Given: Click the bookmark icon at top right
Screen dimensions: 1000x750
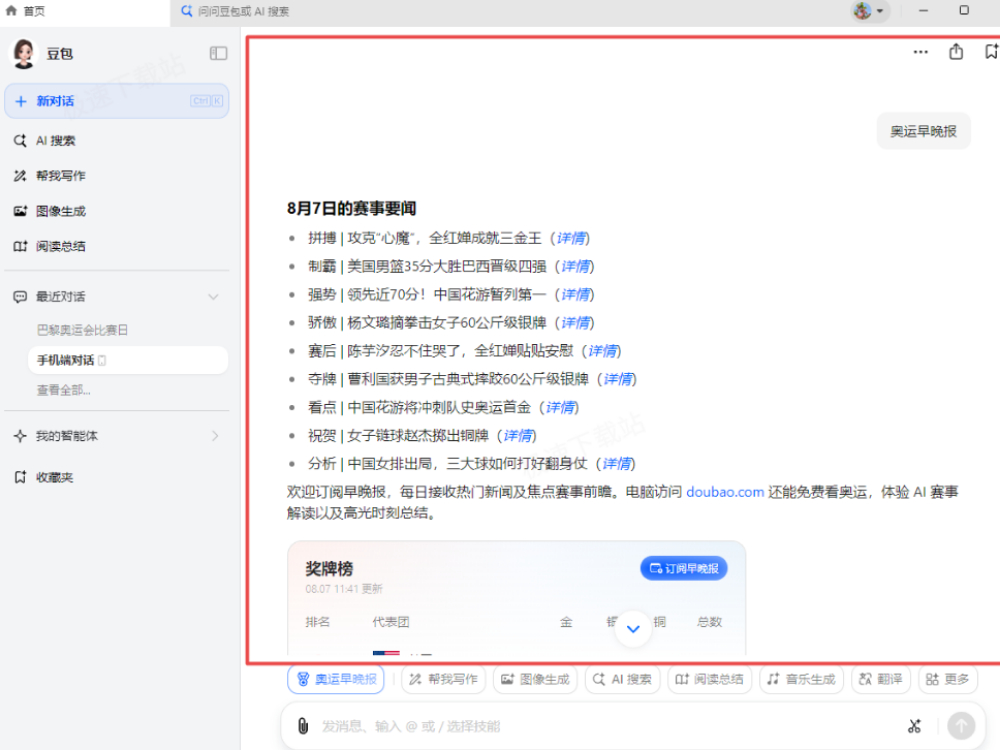Looking at the screenshot, I should [992, 52].
